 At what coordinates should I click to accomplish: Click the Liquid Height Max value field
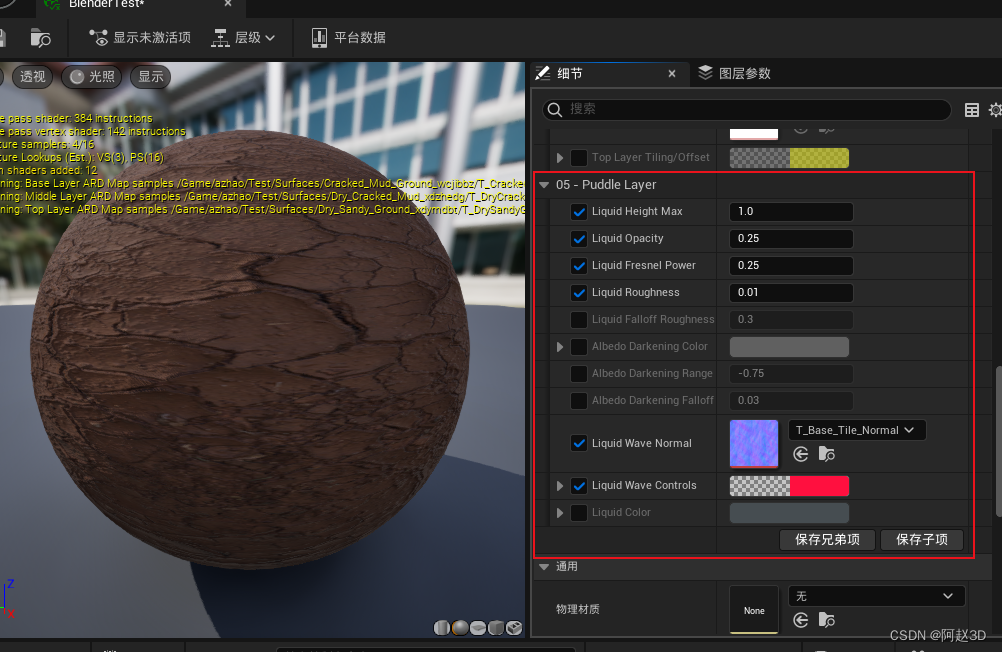(x=791, y=212)
